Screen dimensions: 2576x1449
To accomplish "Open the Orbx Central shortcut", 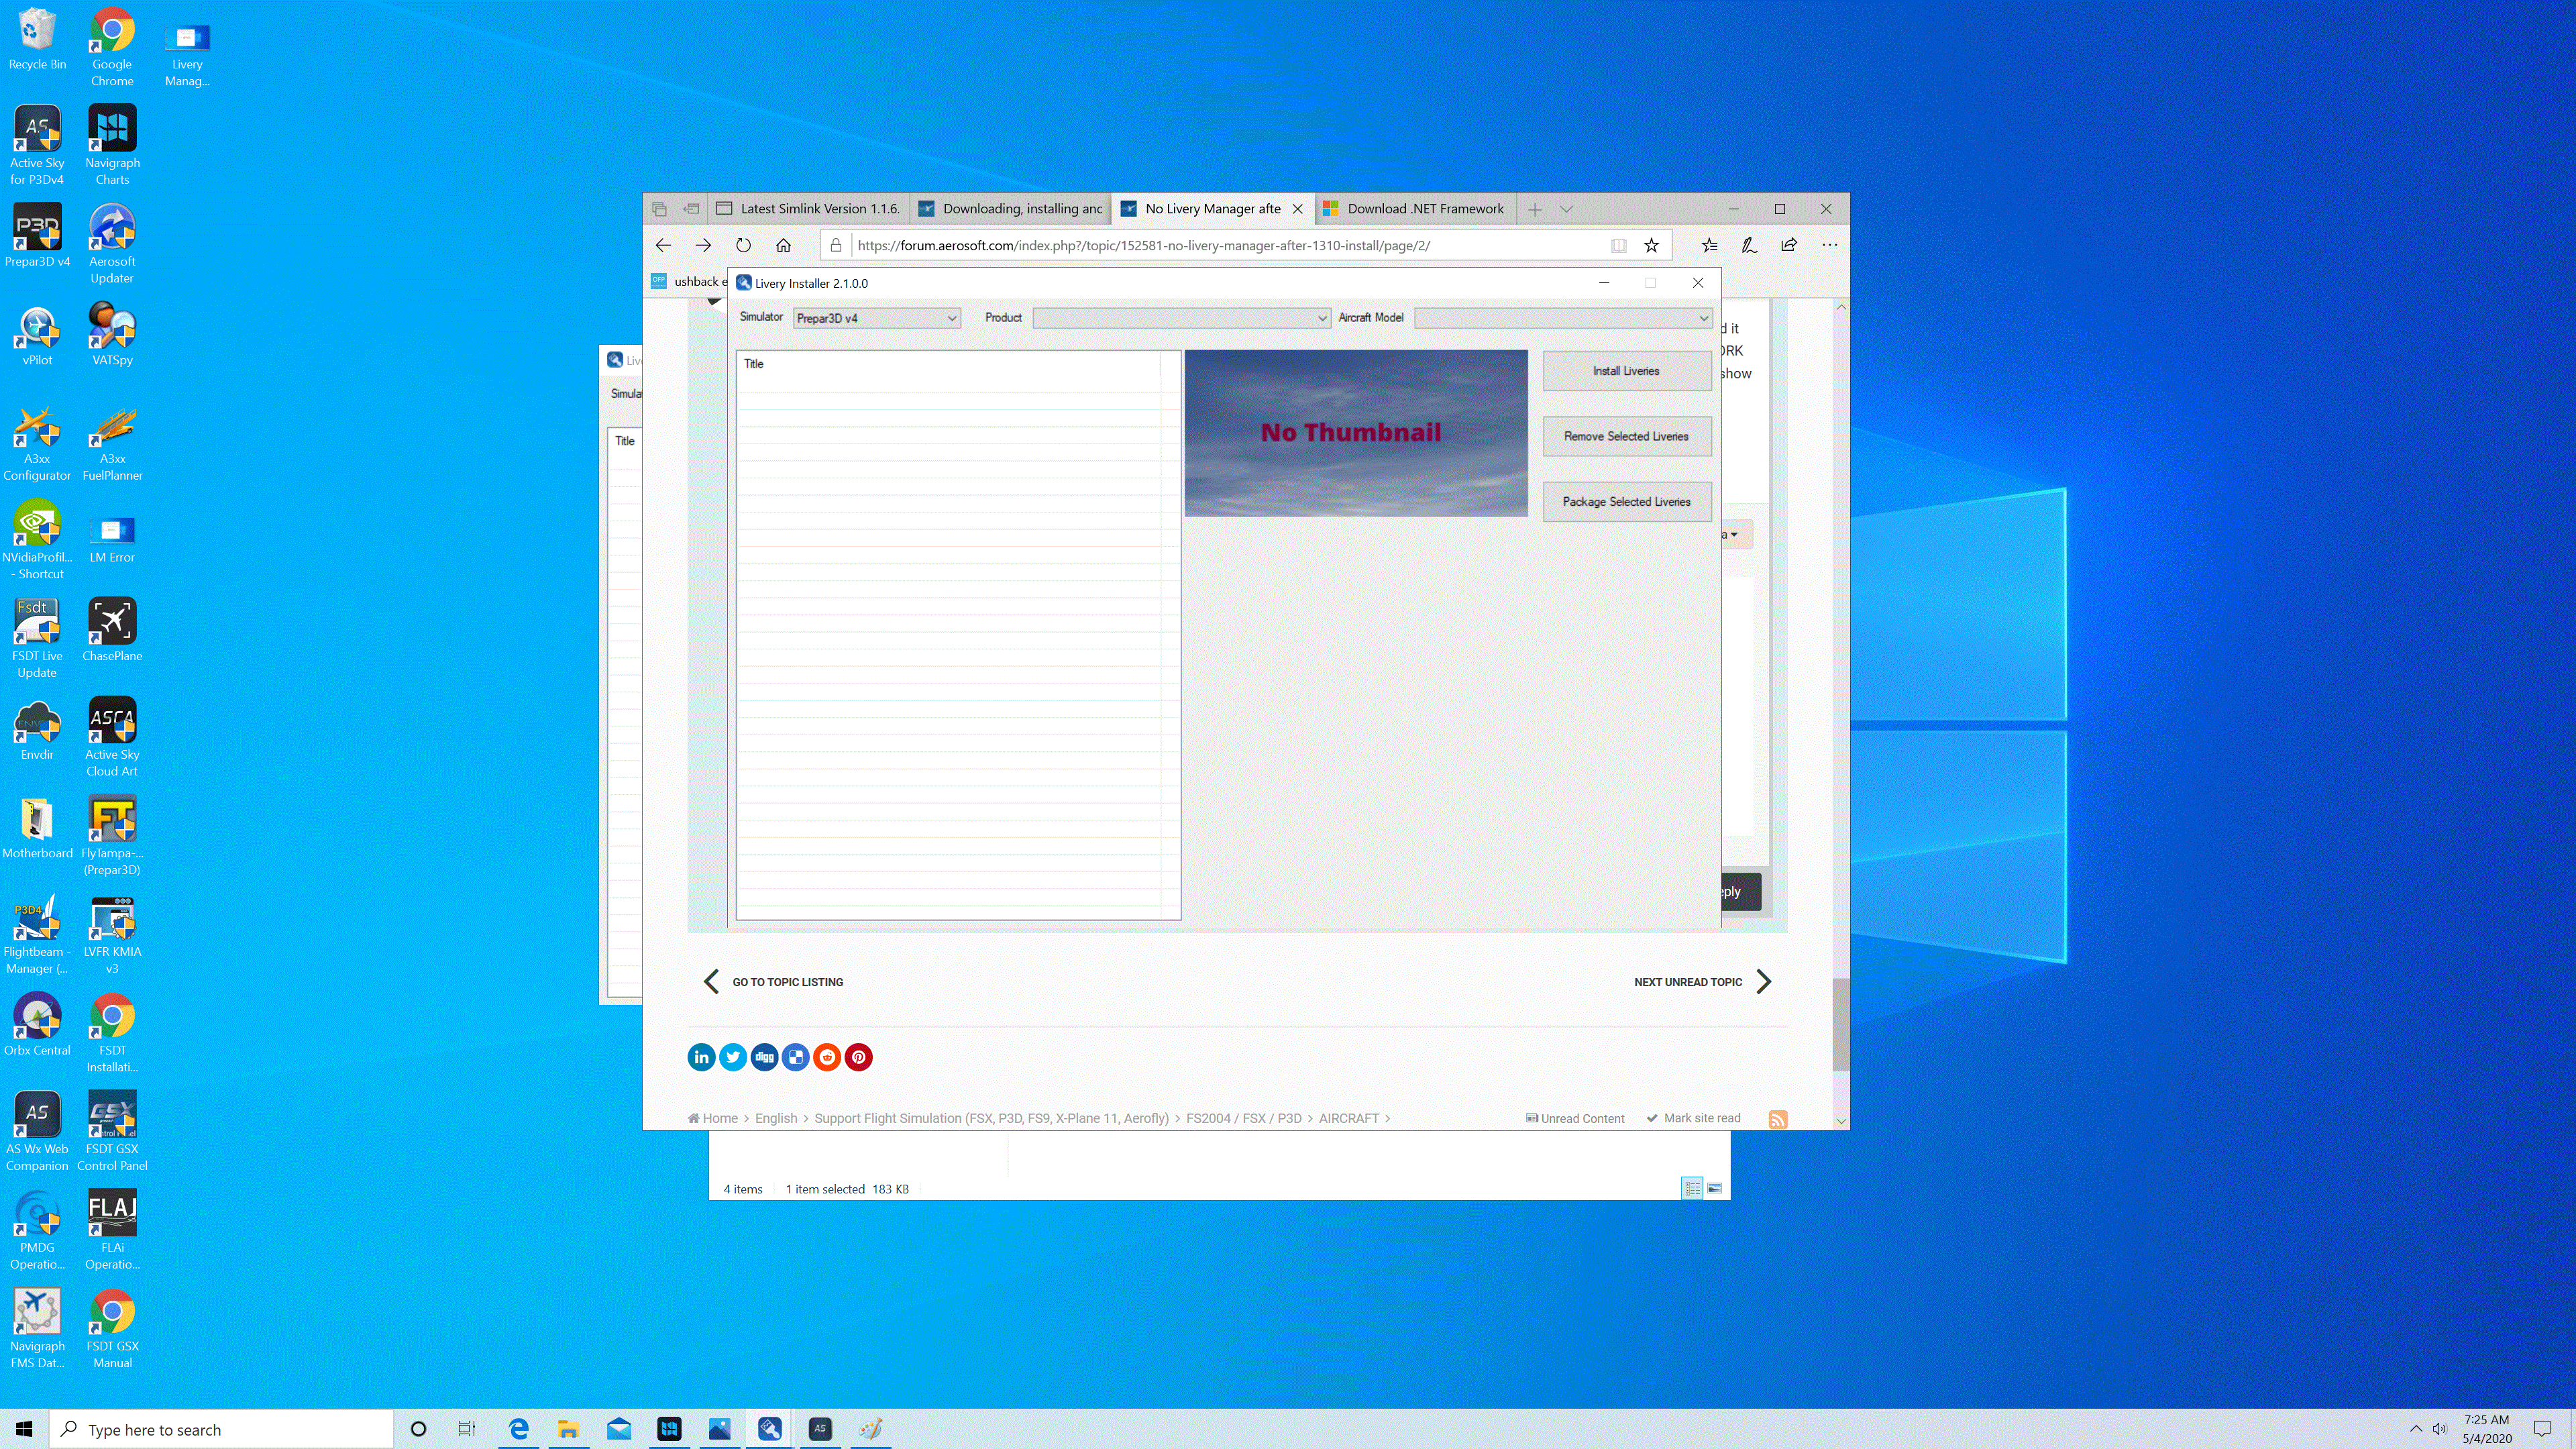I will coord(37,1024).
